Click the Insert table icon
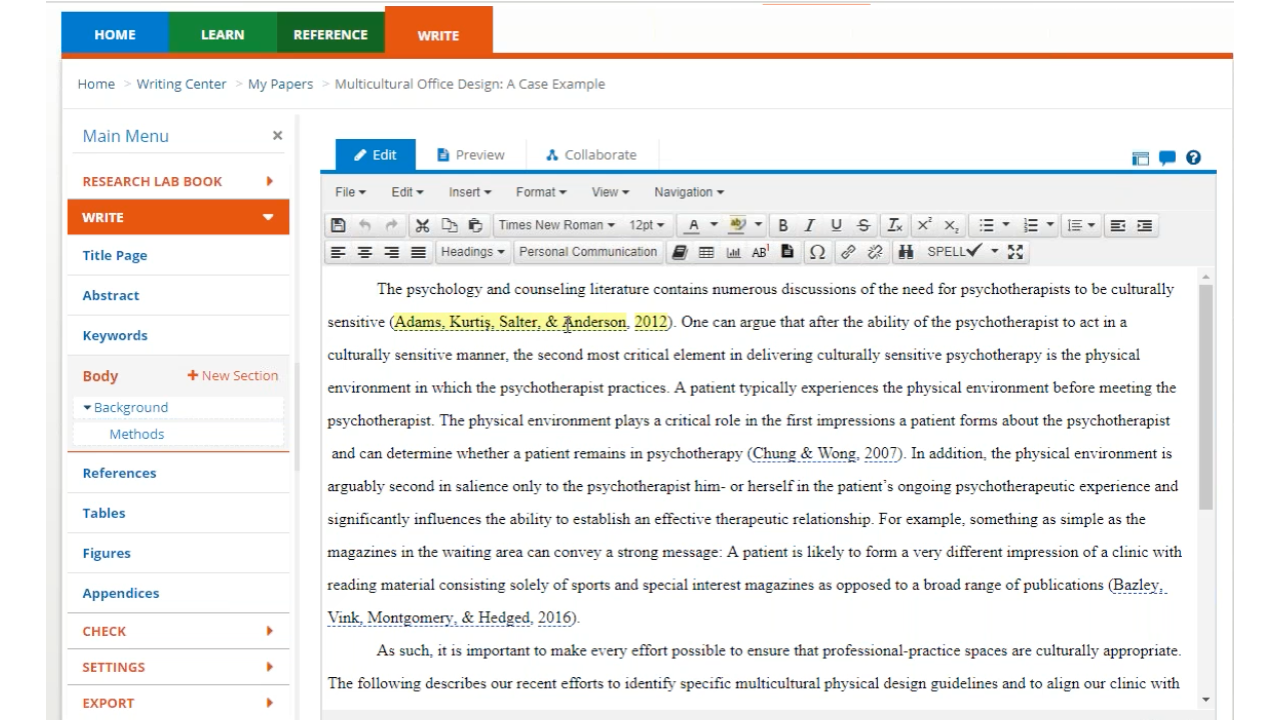The image size is (1280, 720). [x=706, y=252]
